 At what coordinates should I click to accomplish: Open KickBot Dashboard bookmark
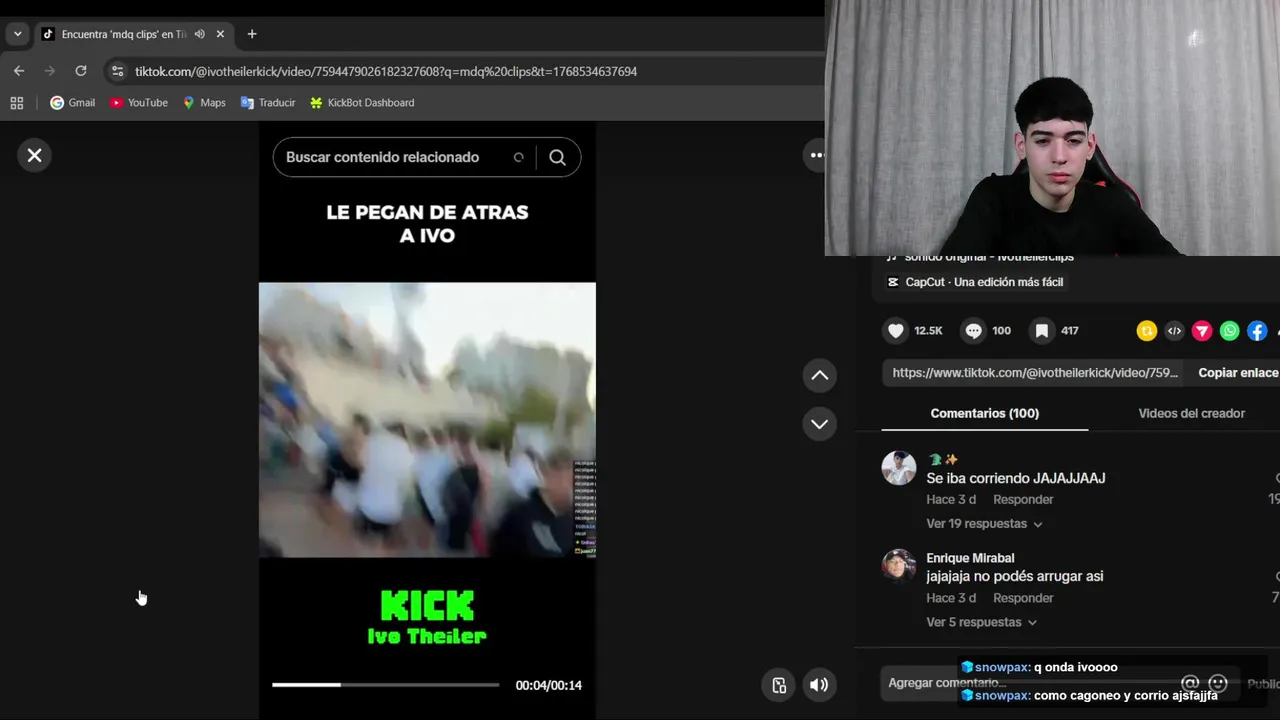tap(362, 103)
